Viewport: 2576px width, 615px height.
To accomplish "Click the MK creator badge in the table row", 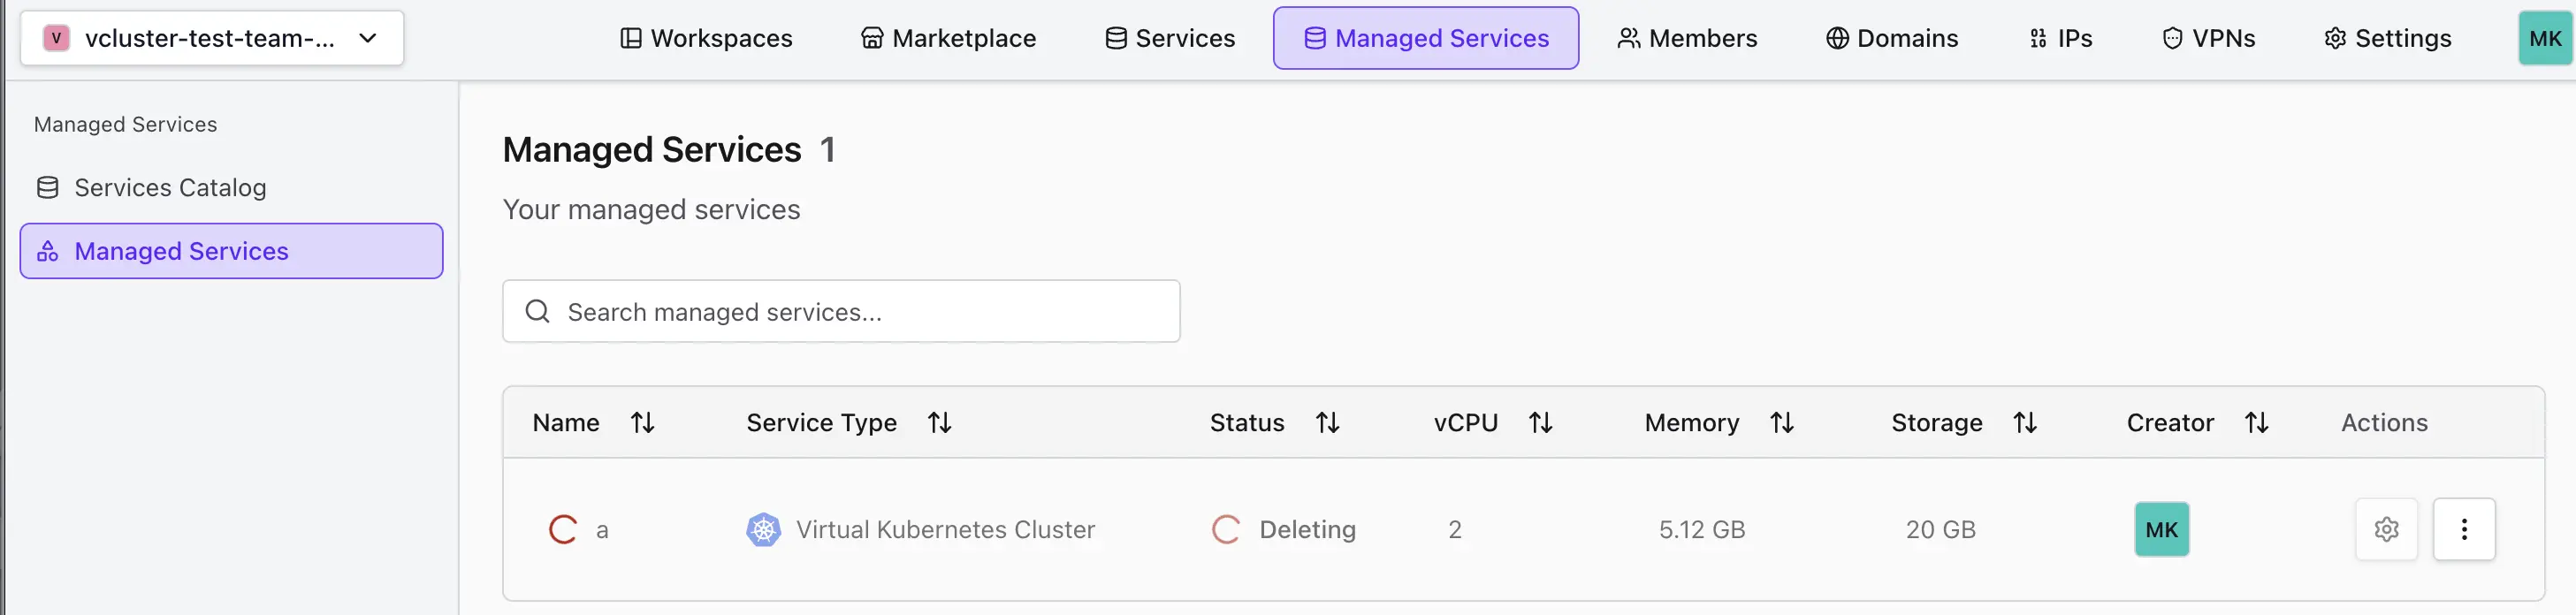I will pos(2162,529).
